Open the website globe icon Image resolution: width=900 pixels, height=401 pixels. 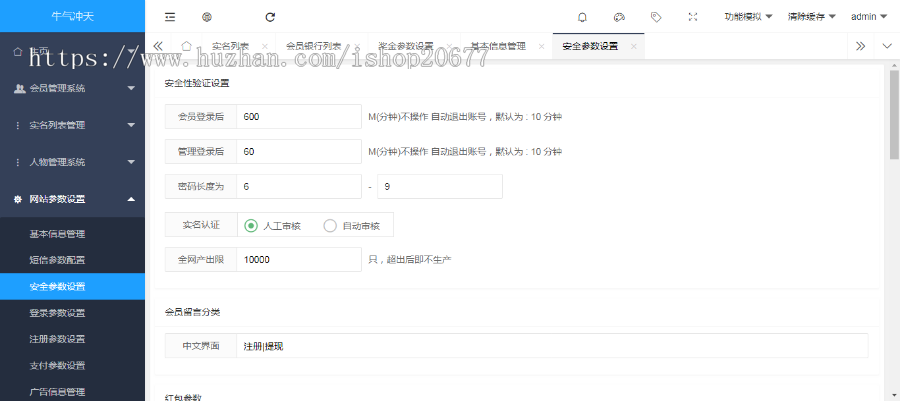pos(207,17)
